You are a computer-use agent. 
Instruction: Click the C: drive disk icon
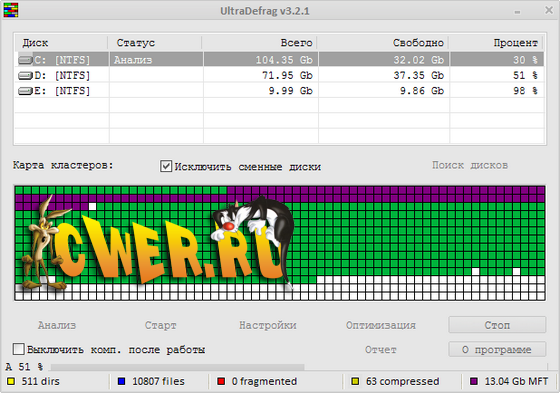[x=25, y=60]
